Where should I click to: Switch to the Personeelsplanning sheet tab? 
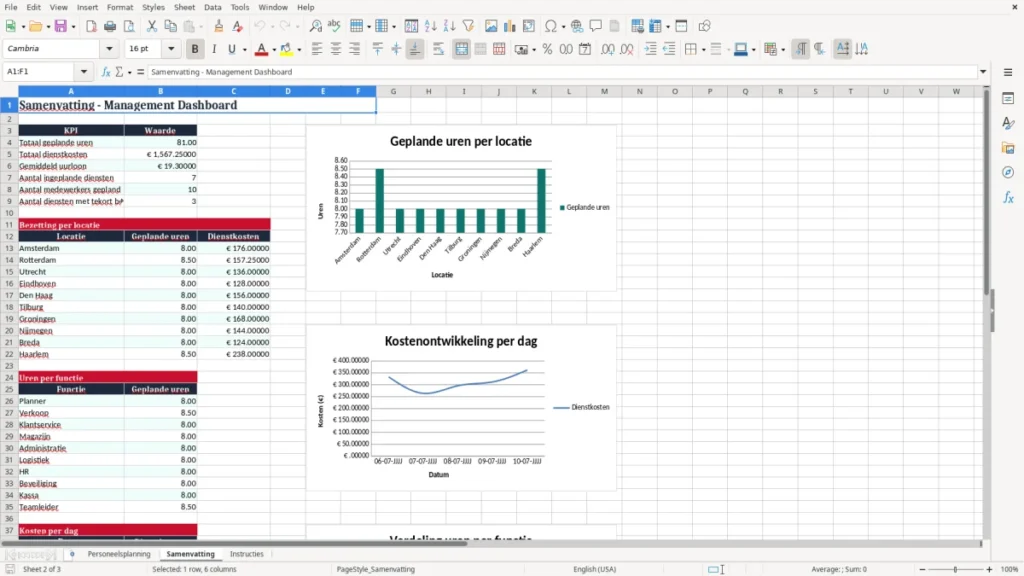(x=119, y=554)
